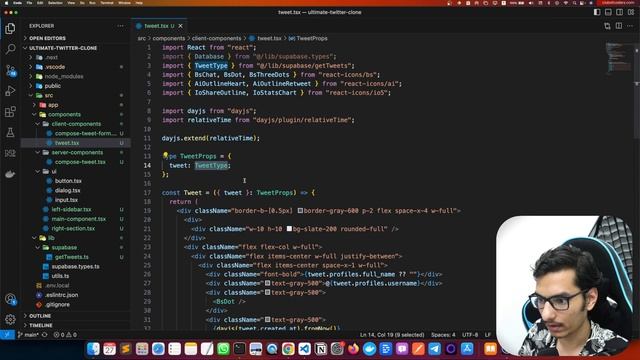Click bg-slate-200 color swatch on line 21
This screenshot has height=360, width=640.
point(289,229)
